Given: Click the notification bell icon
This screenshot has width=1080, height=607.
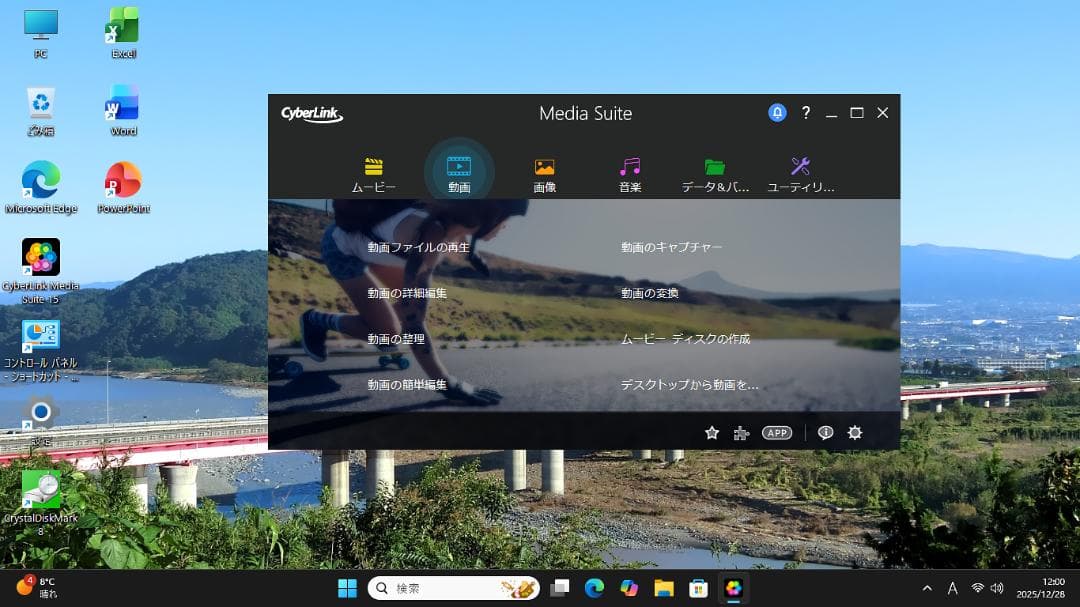Looking at the screenshot, I should click(778, 113).
